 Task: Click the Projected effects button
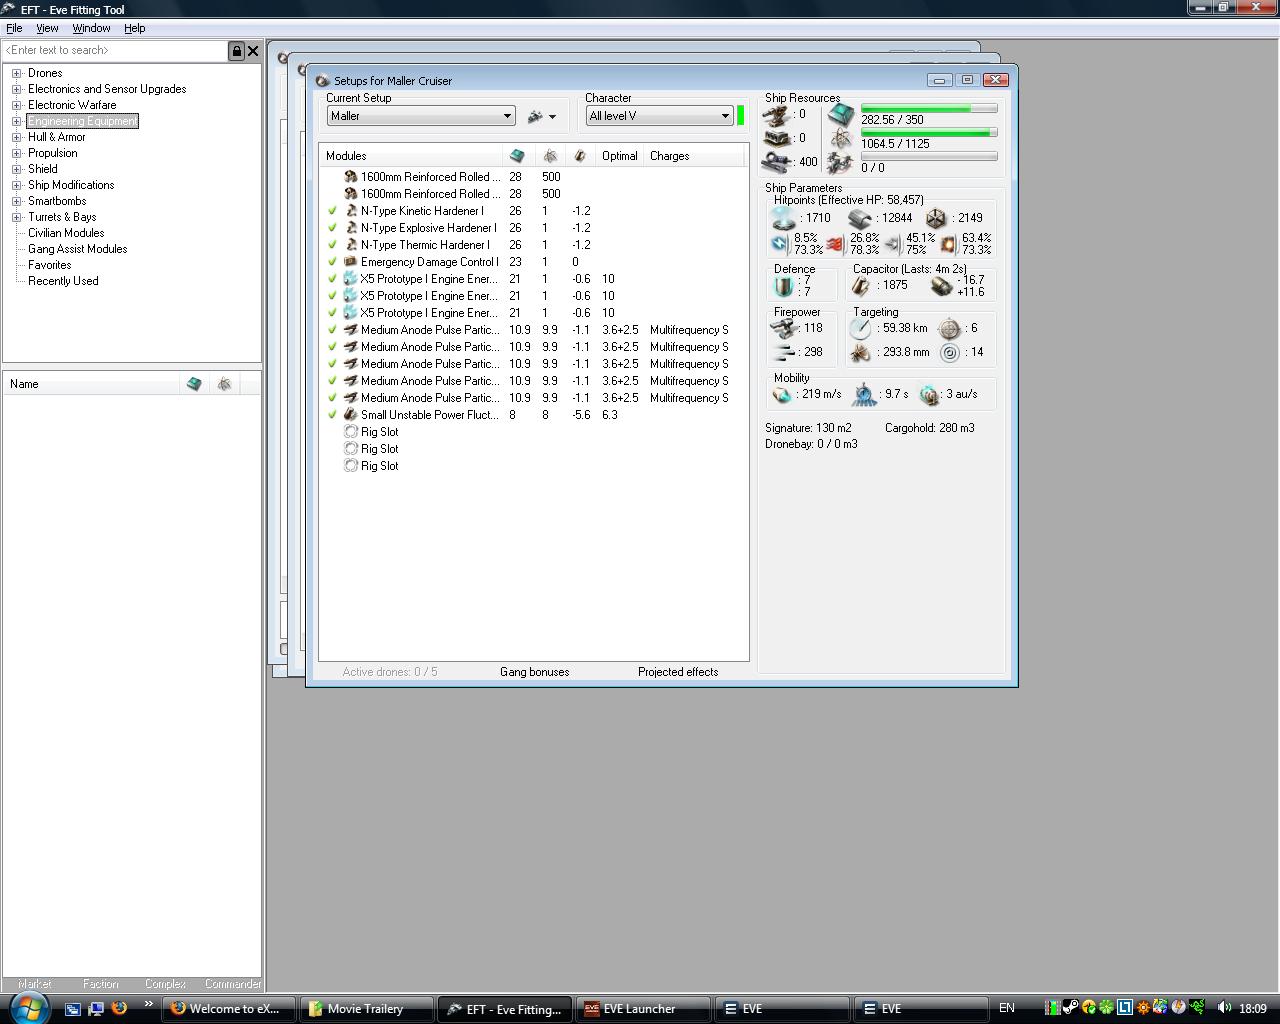click(678, 672)
